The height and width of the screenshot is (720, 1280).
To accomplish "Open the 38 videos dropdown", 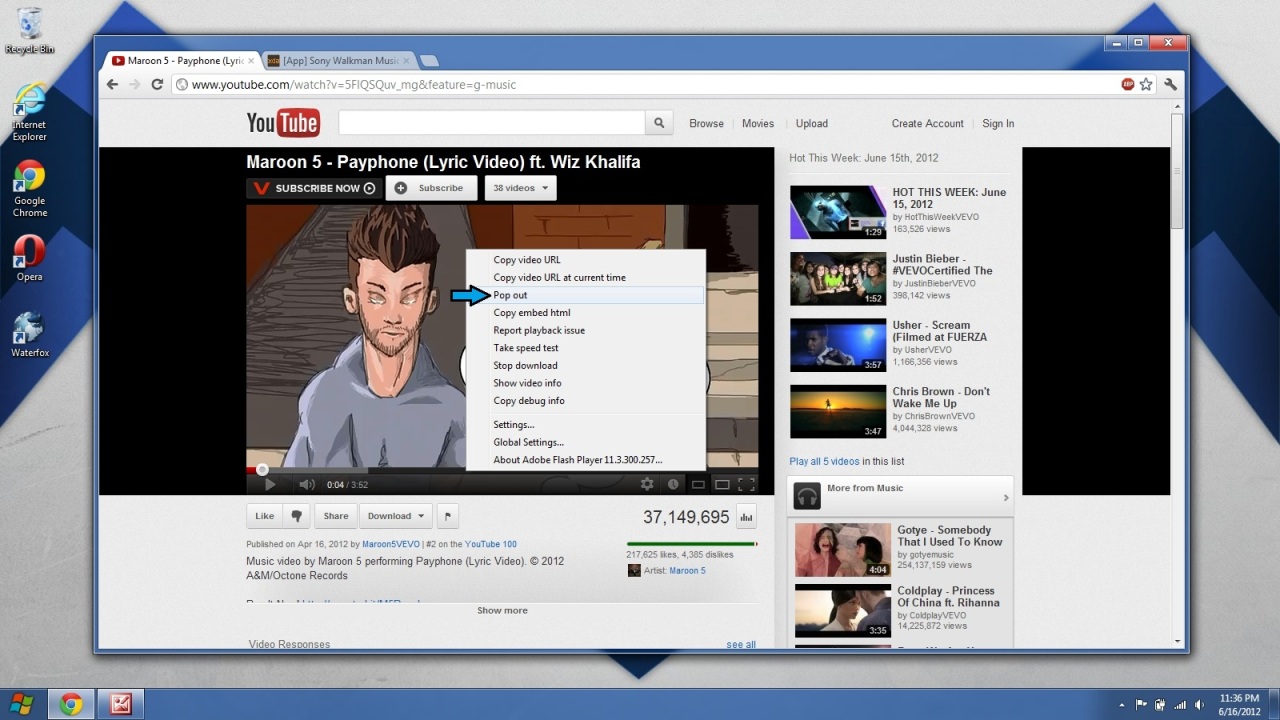I will tap(521, 188).
